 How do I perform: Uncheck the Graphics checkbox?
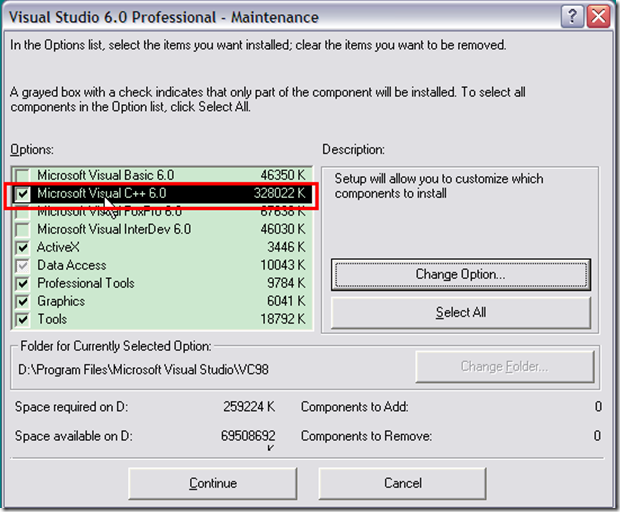23,302
